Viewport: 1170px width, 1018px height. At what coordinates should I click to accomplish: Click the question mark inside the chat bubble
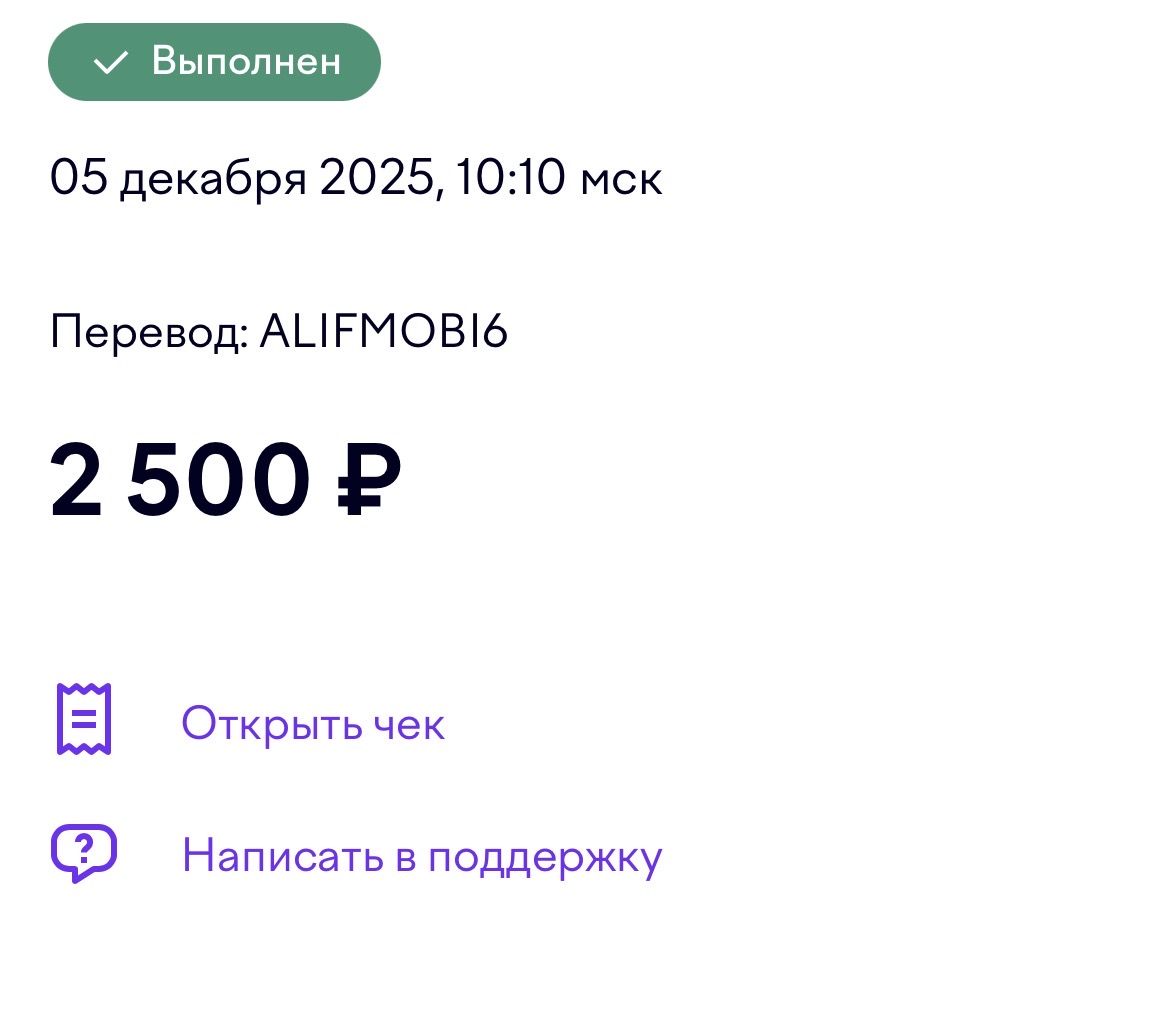pyautogui.click(x=85, y=849)
